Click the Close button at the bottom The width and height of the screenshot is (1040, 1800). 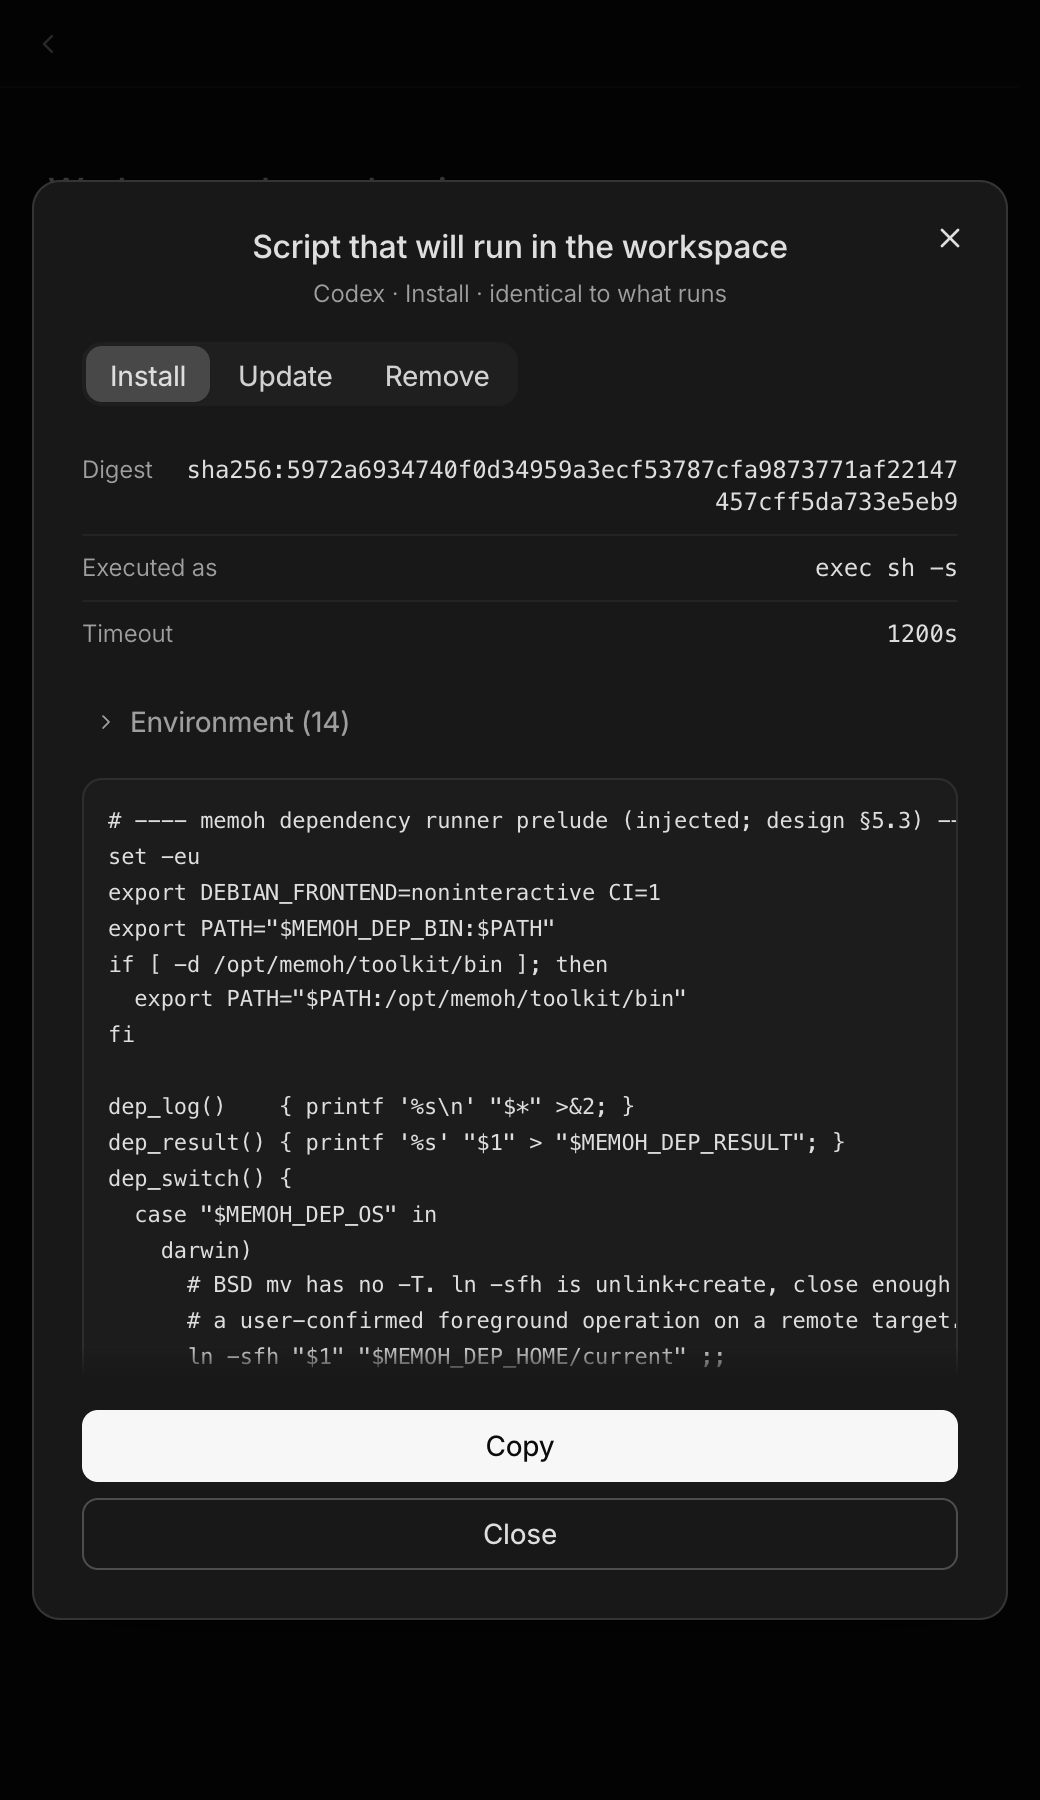[x=520, y=1534]
